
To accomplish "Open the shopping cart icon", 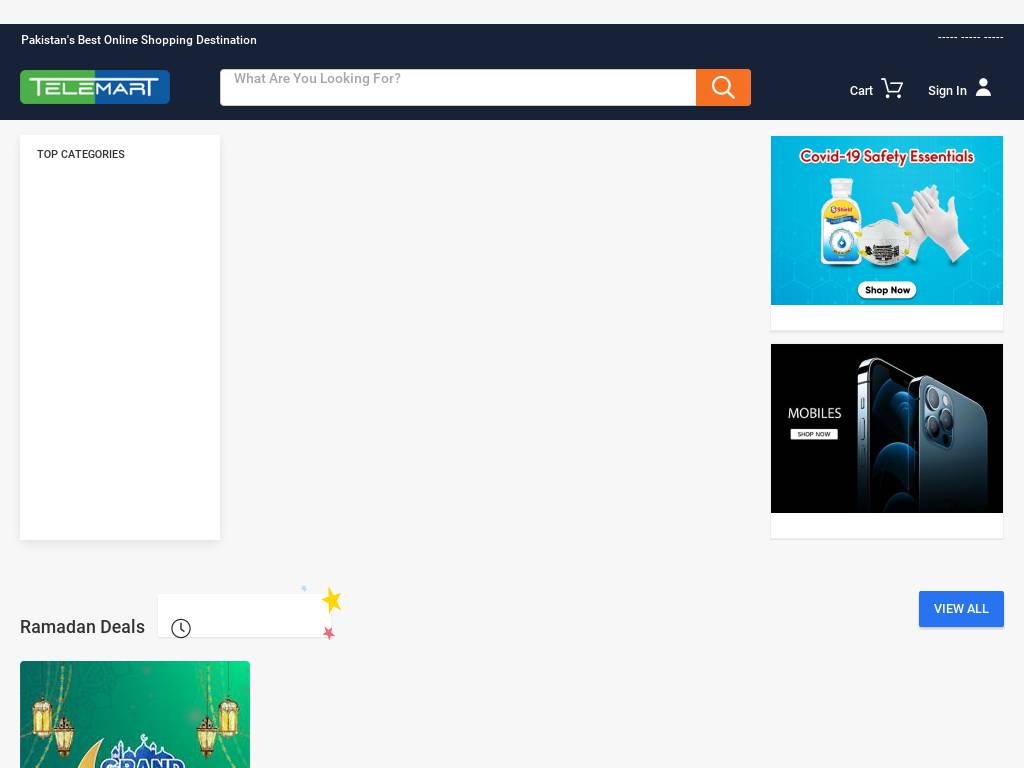I will pyautogui.click(x=892, y=88).
